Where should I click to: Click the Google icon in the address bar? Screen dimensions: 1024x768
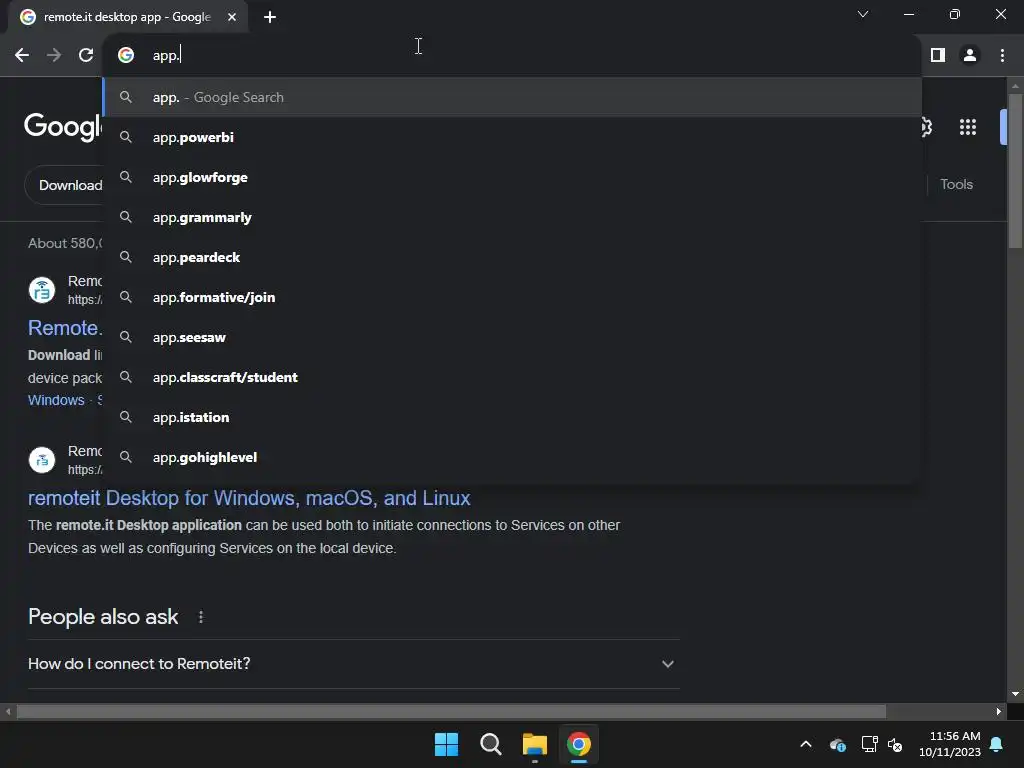point(126,56)
